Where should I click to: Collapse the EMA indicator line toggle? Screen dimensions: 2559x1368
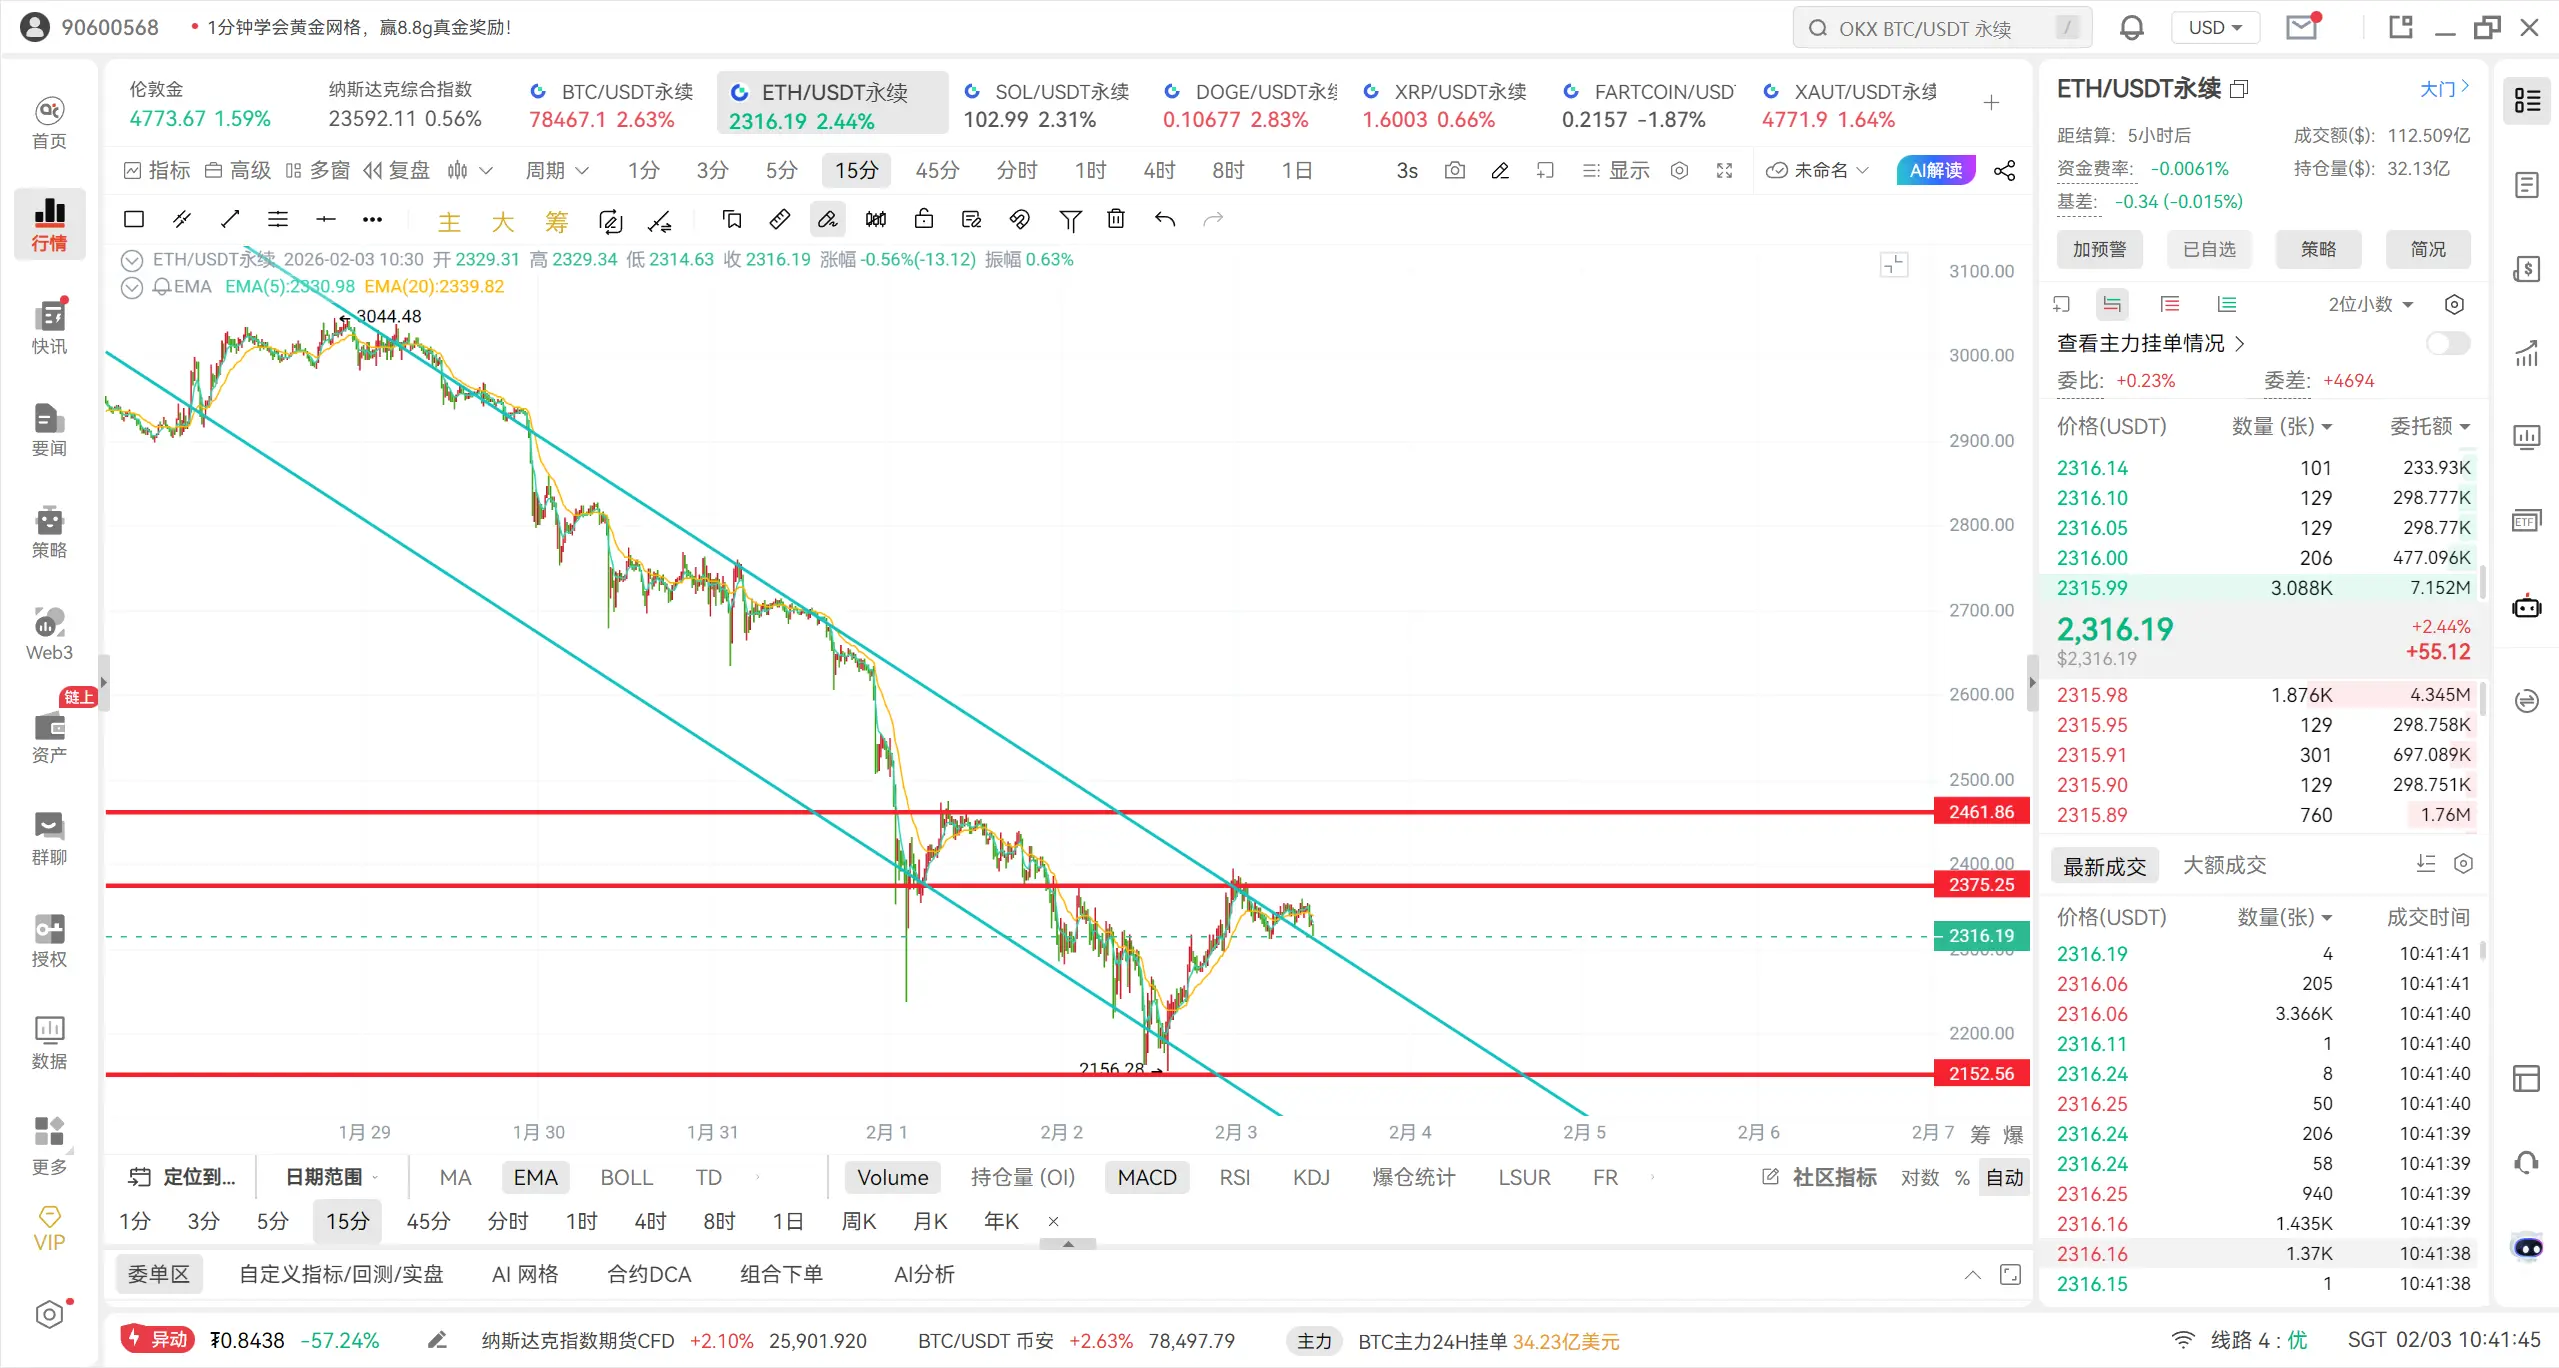tap(131, 288)
